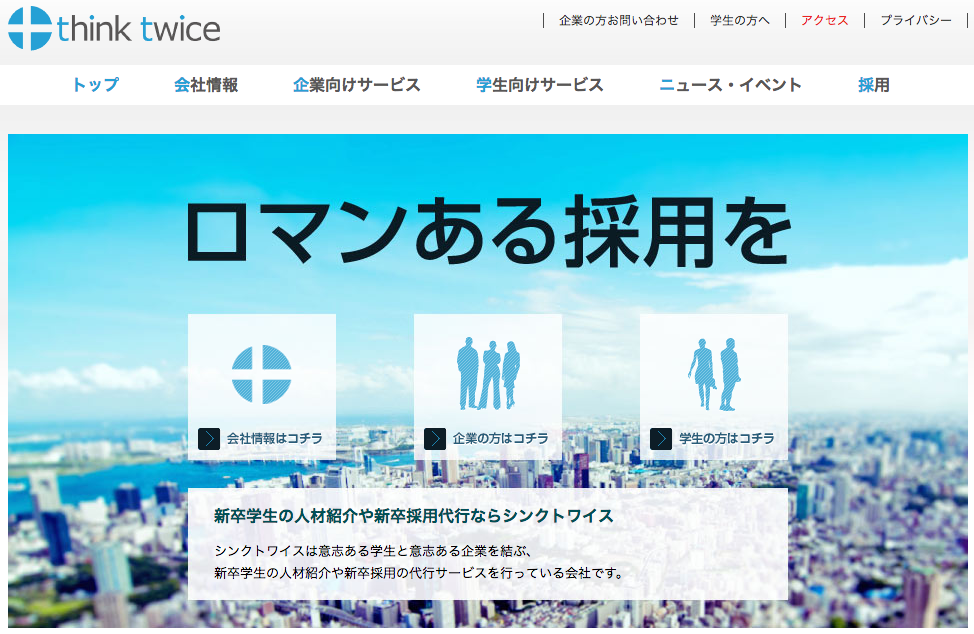This screenshot has height=634, width=974.
Task: Open the プライバシー link
Action: pyautogui.click(x=916, y=20)
